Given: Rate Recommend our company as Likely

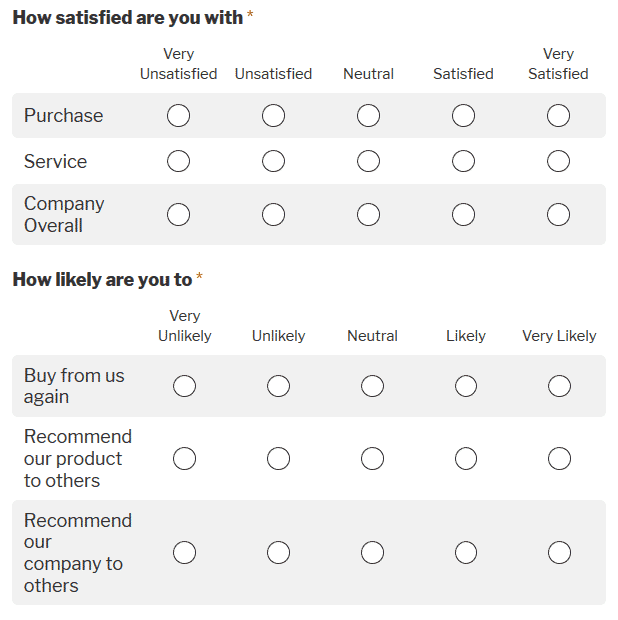Looking at the screenshot, I should pyautogui.click(x=466, y=552).
